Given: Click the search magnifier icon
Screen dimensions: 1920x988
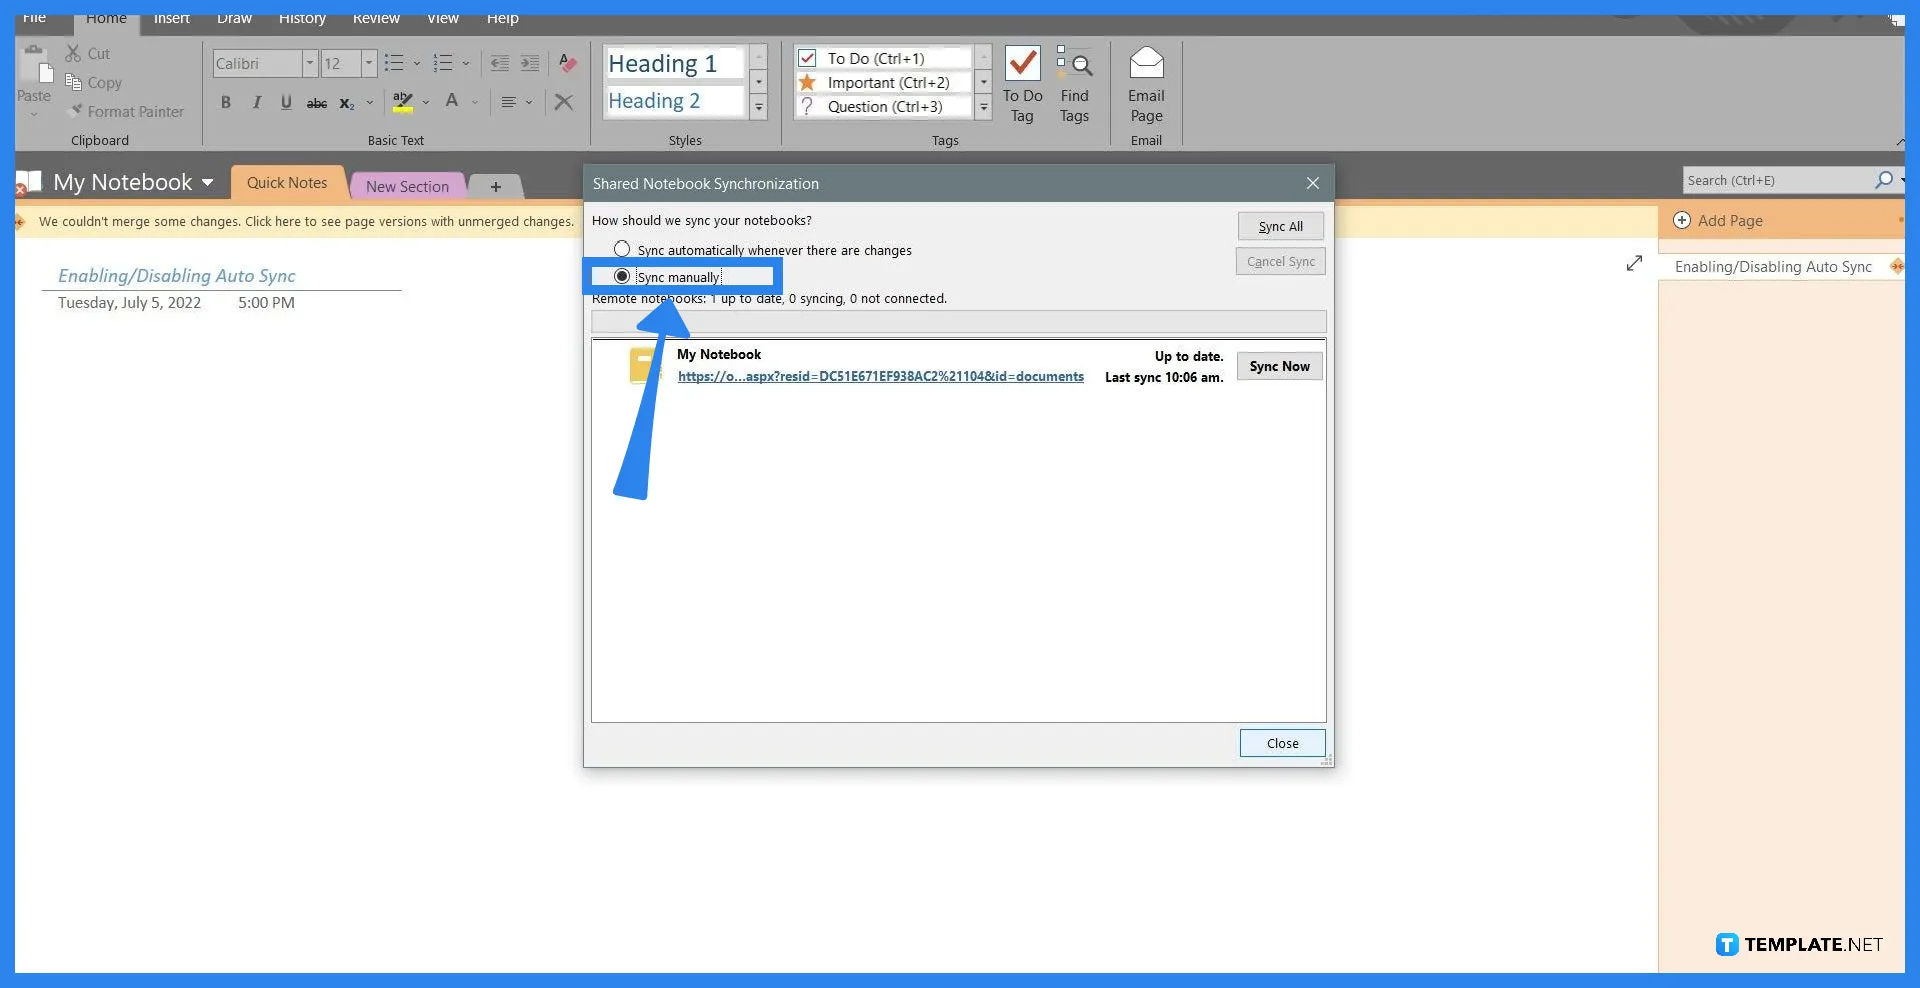Looking at the screenshot, I should click(1884, 180).
